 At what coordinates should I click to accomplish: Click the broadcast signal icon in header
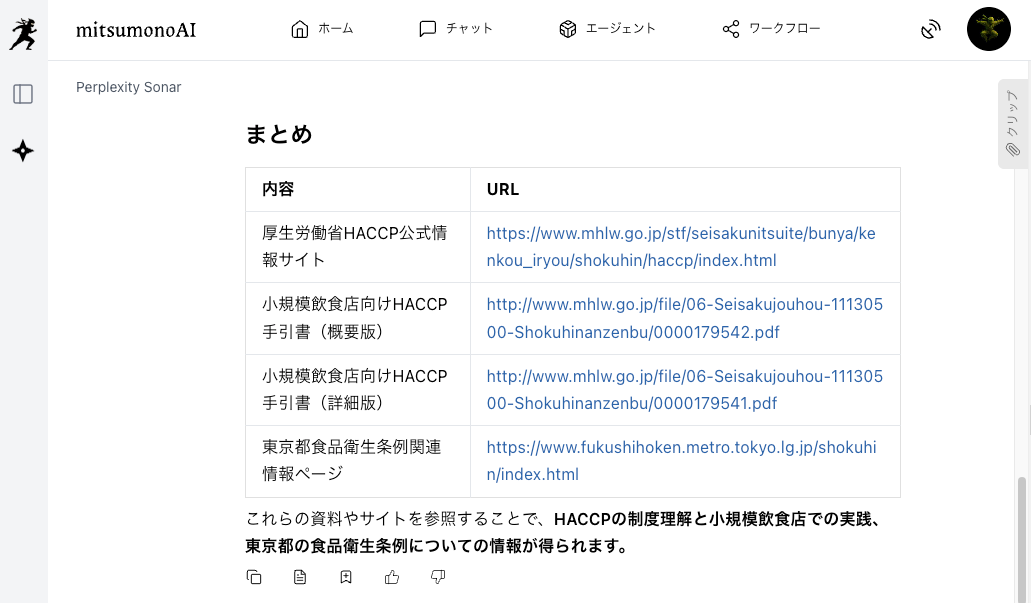tap(930, 29)
